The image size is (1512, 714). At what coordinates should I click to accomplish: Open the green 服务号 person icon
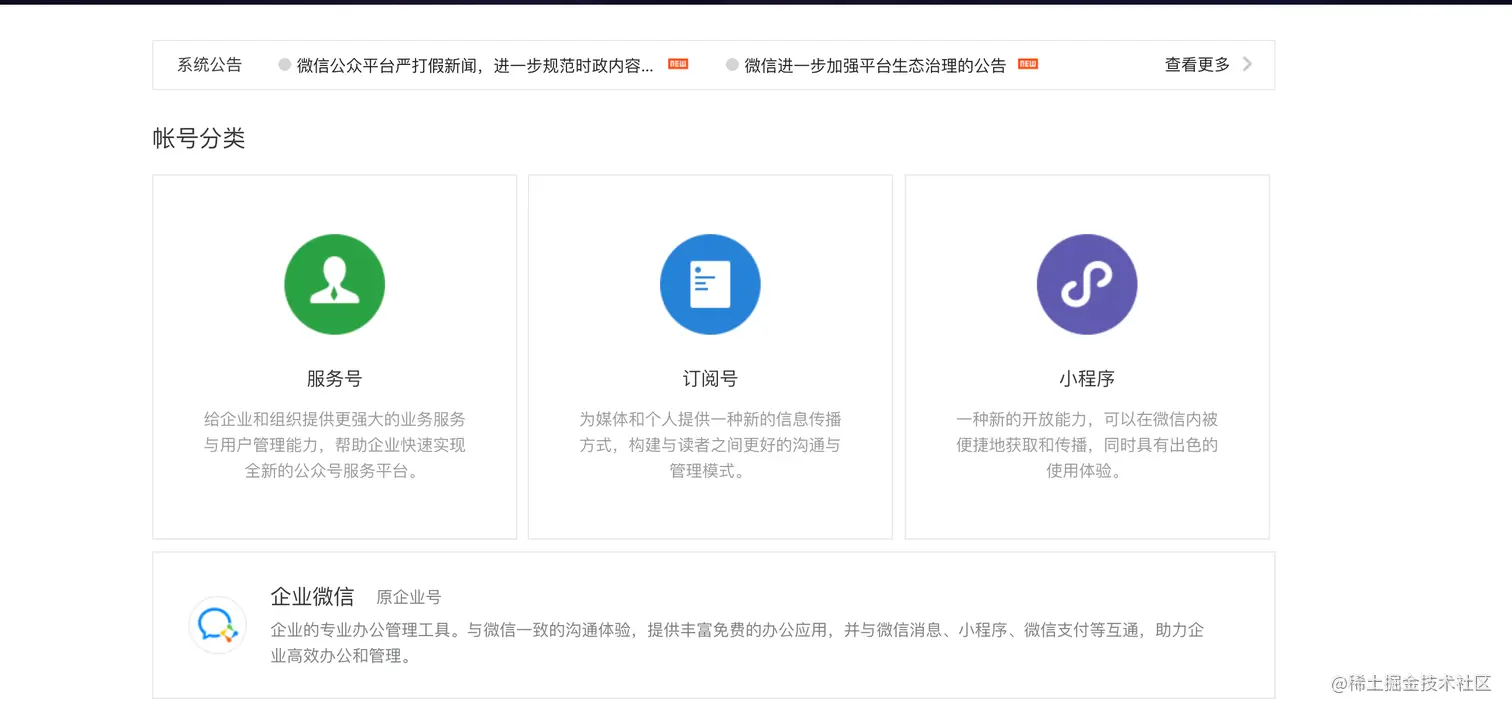tap(334, 284)
